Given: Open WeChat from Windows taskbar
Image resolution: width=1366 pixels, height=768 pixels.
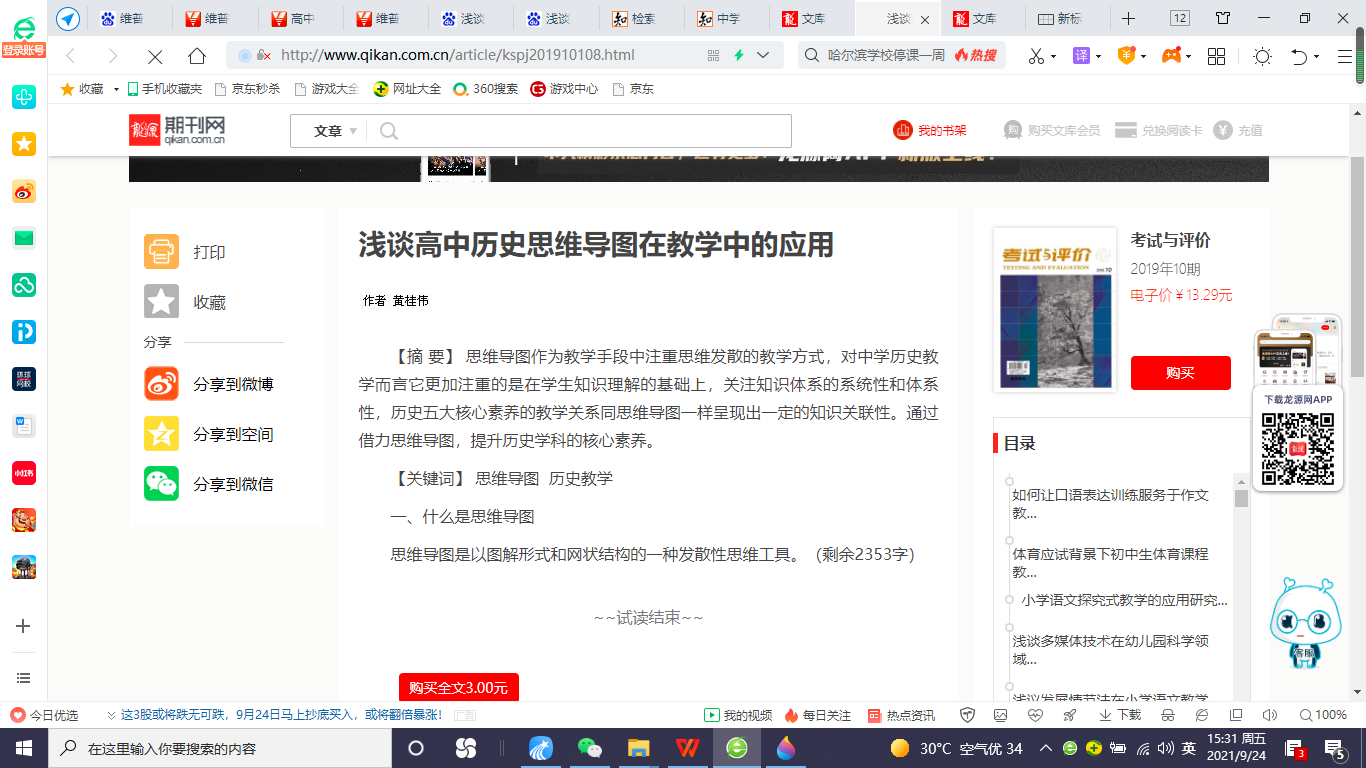Looking at the screenshot, I should pos(590,748).
